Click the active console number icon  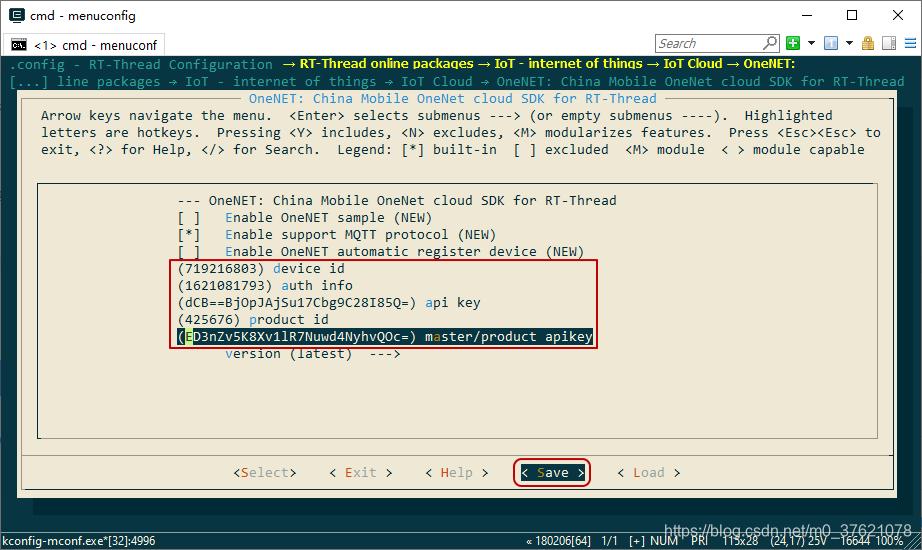click(831, 43)
